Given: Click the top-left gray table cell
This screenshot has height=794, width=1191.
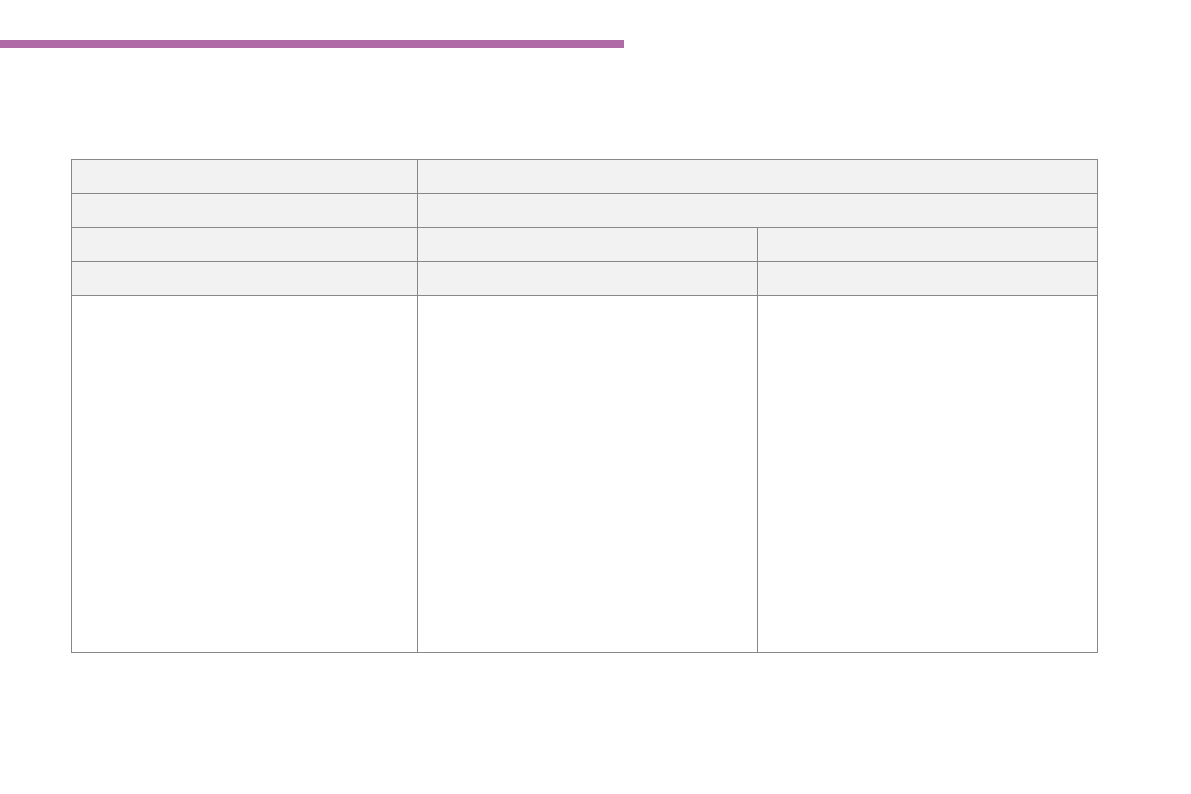Looking at the screenshot, I should click(x=244, y=176).
